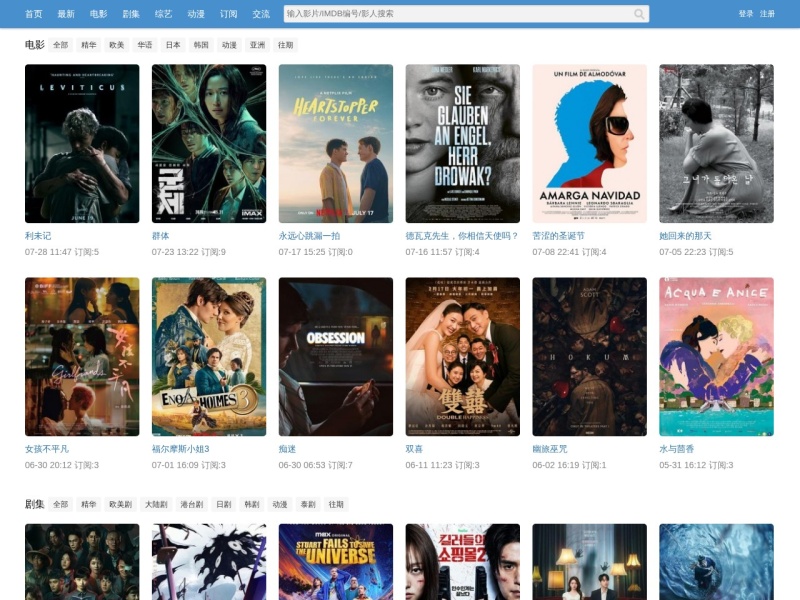Image resolution: width=800 pixels, height=600 pixels.
Task: Click the 女孩不平凡 title link
Action: 46,449
